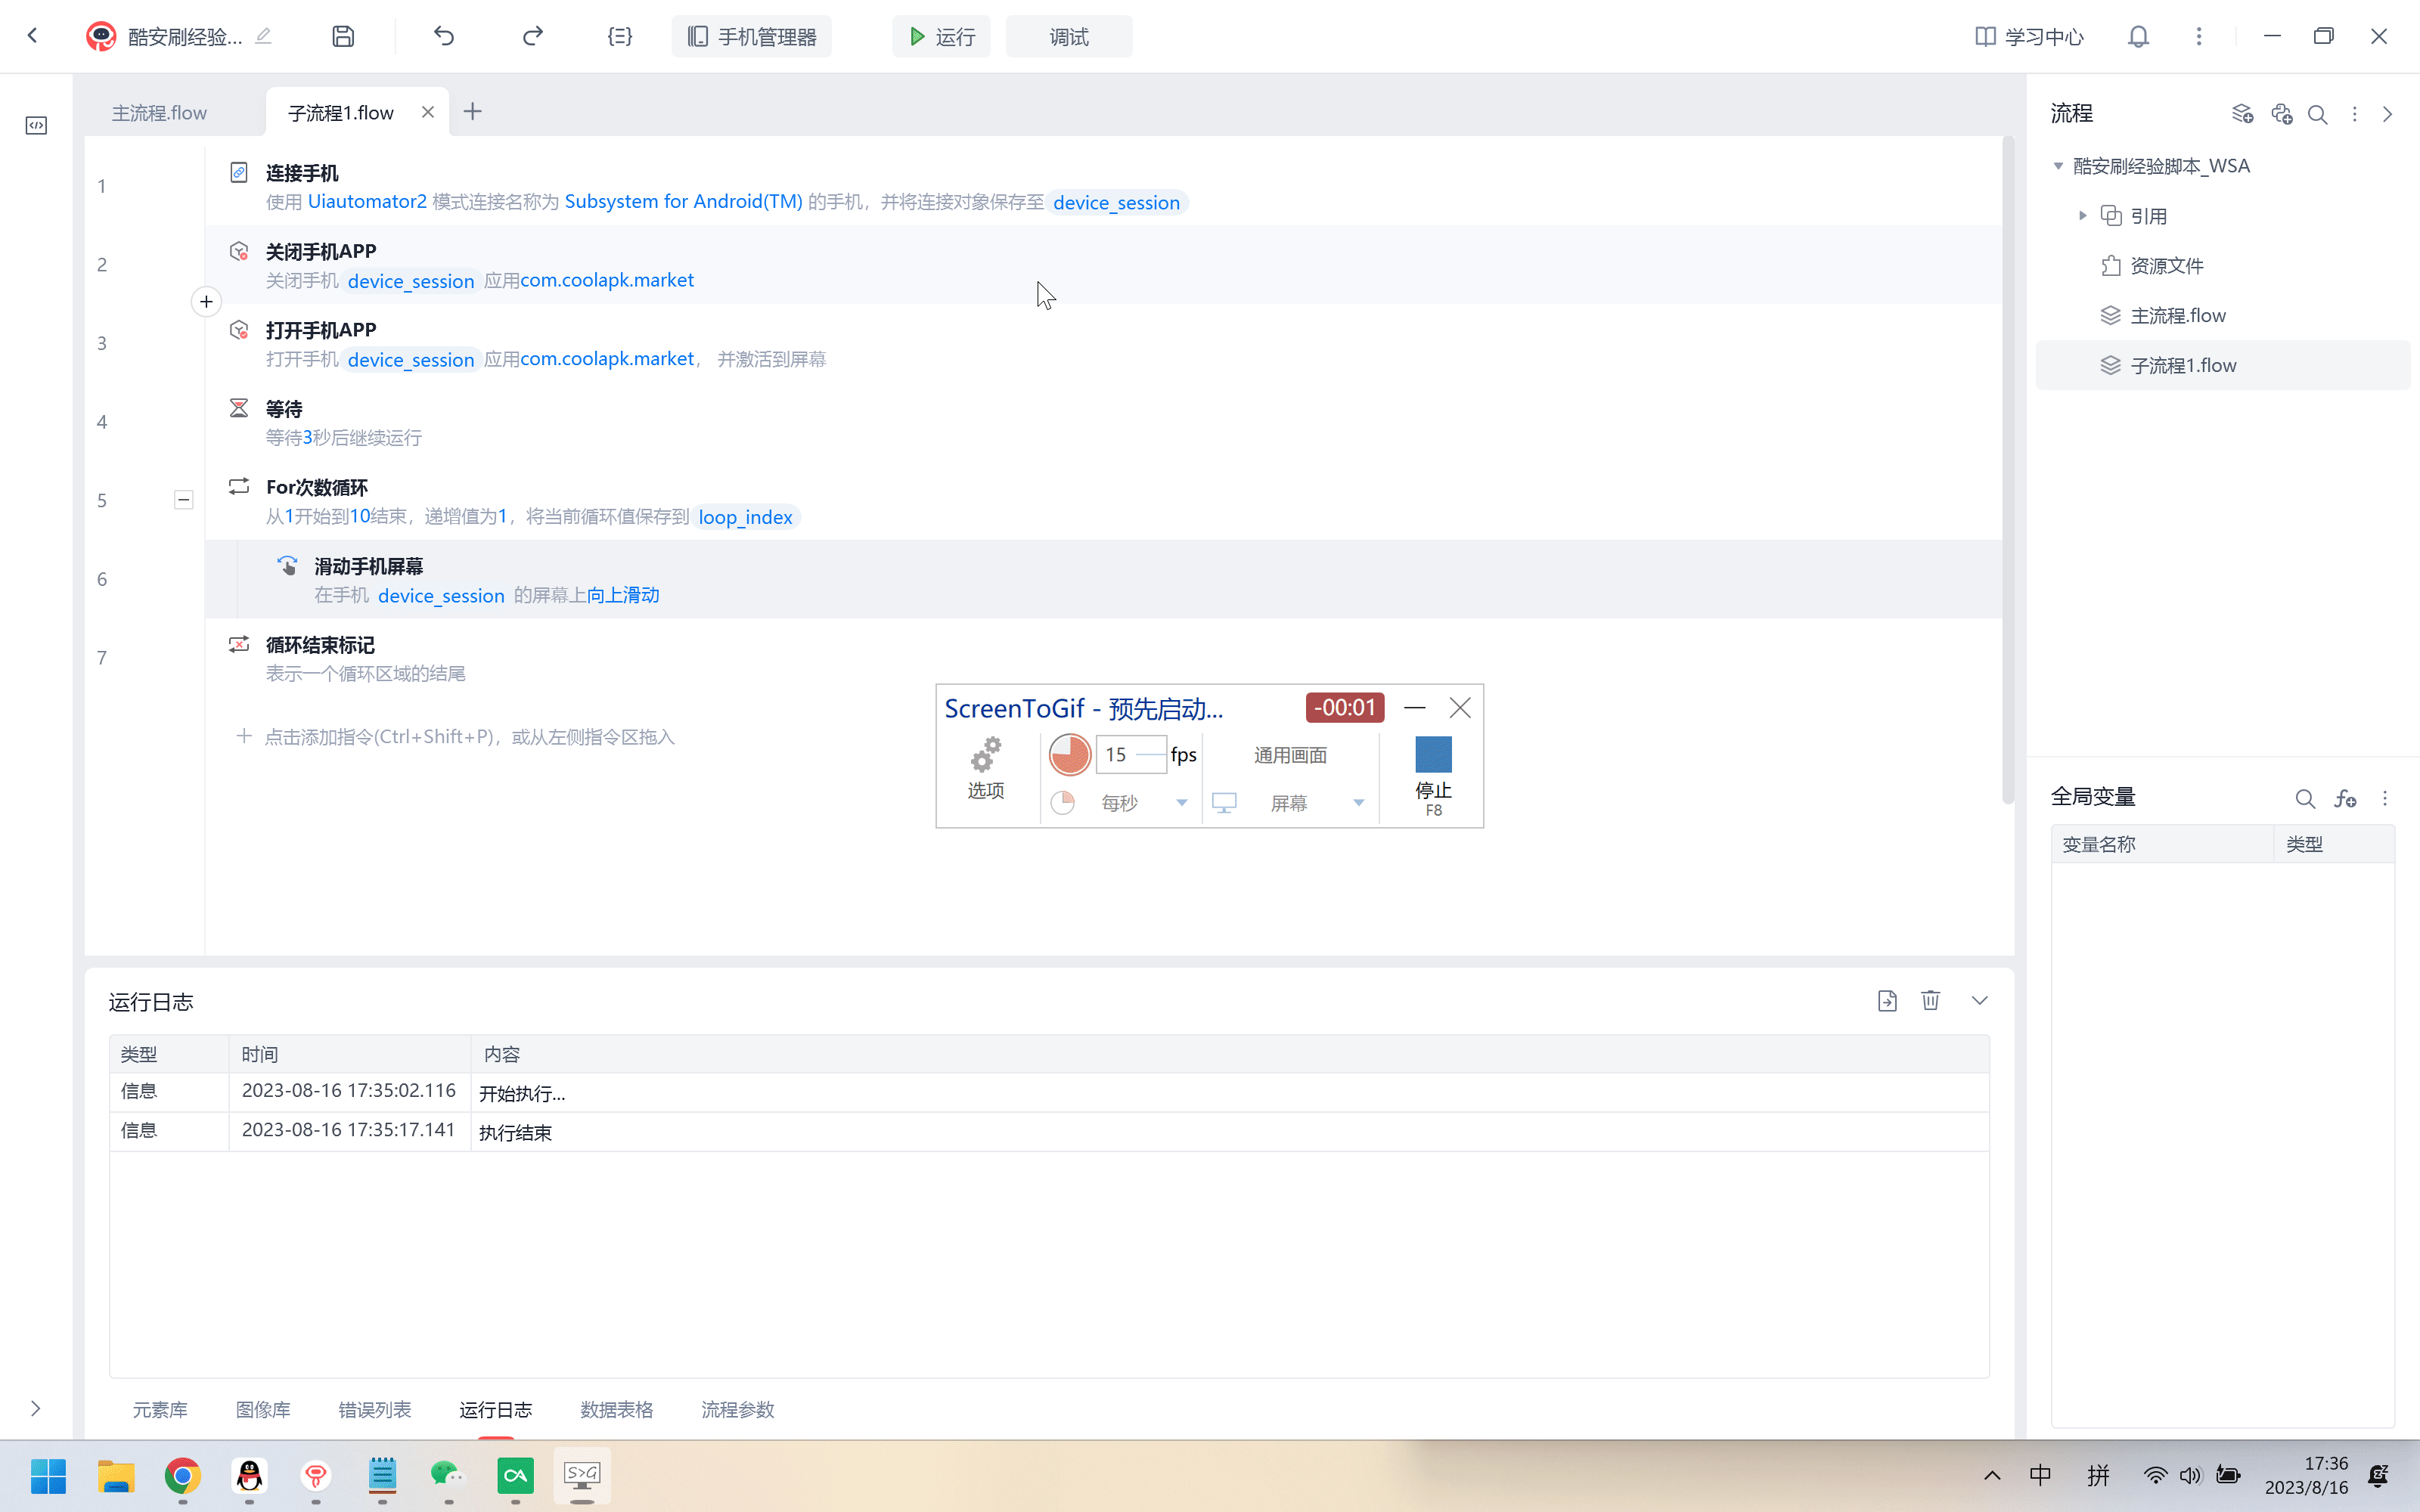Click the 运行 run button
2420x1512 pixels.
[x=941, y=37]
